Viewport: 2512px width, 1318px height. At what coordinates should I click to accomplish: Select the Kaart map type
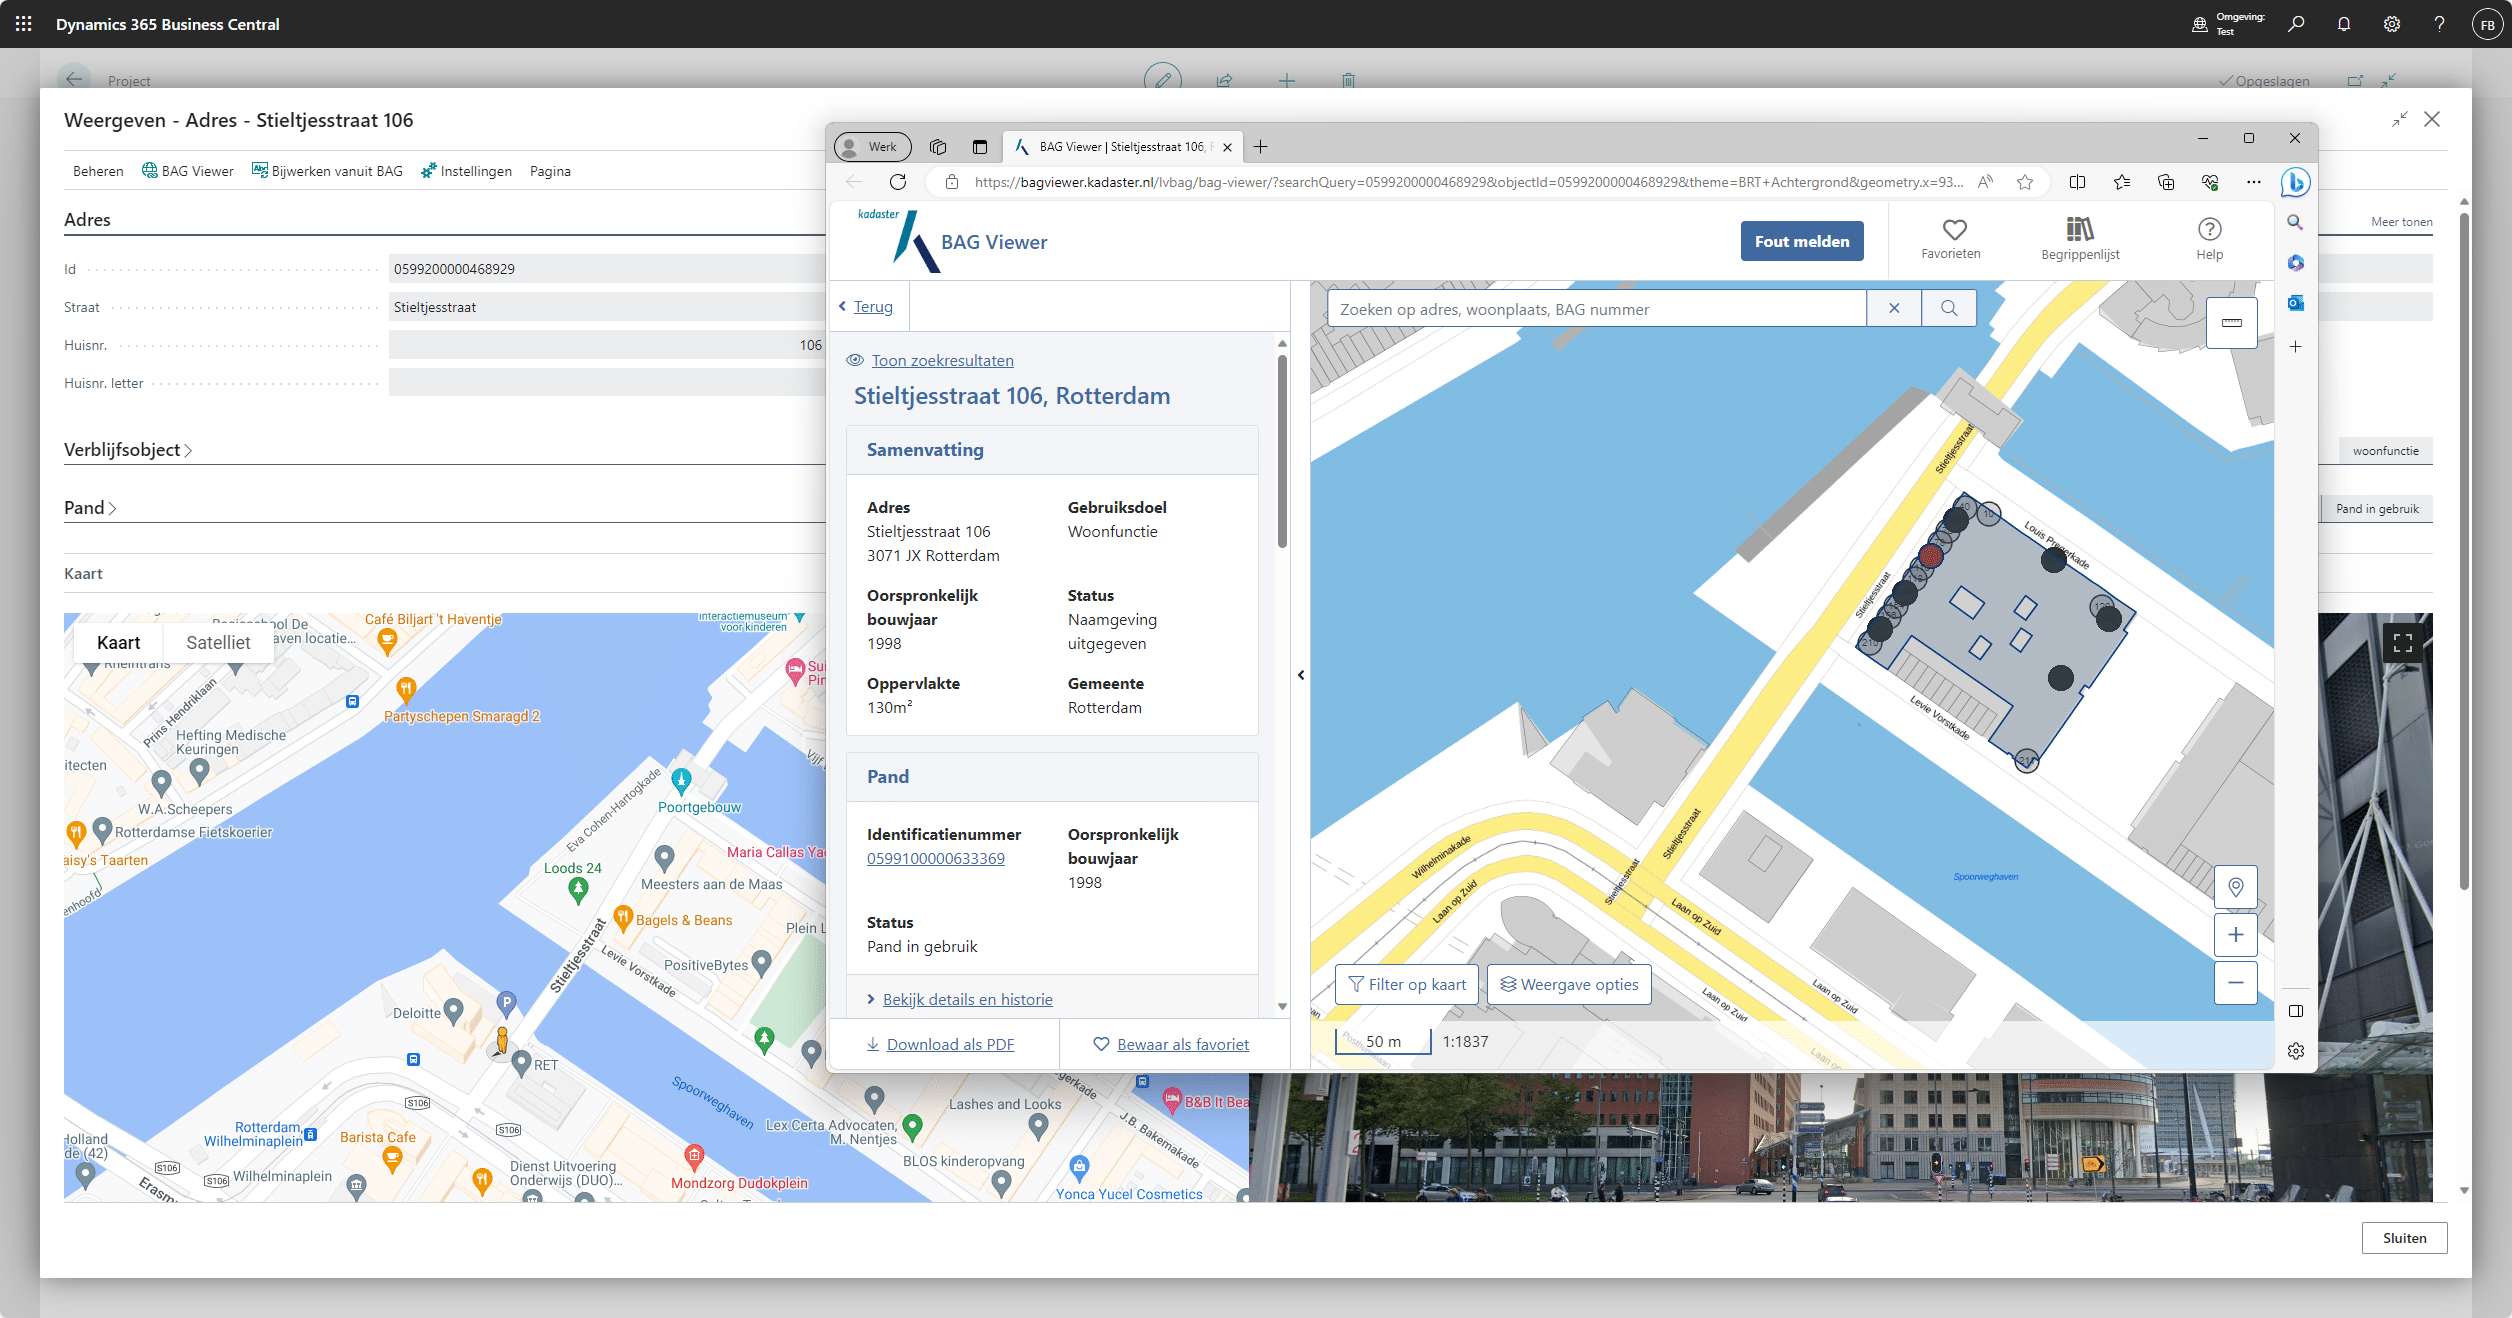[x=118, y=643]
